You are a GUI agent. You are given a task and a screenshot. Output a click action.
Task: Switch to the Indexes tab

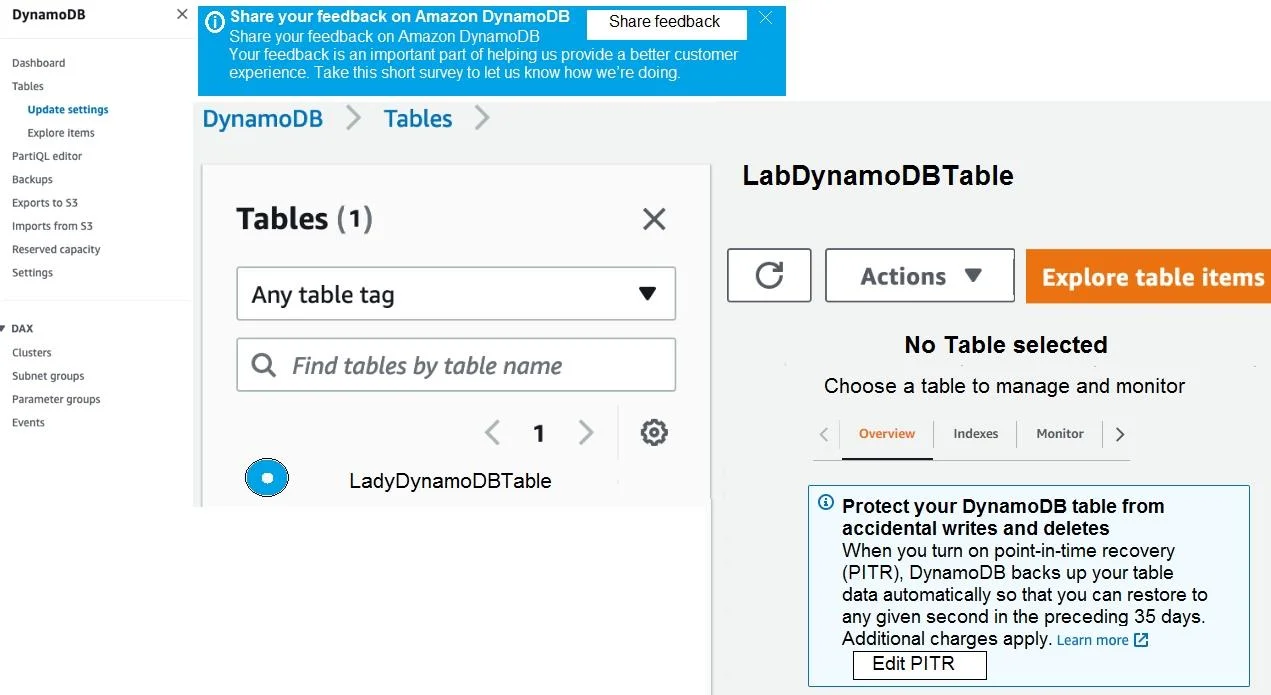point(976,434)
